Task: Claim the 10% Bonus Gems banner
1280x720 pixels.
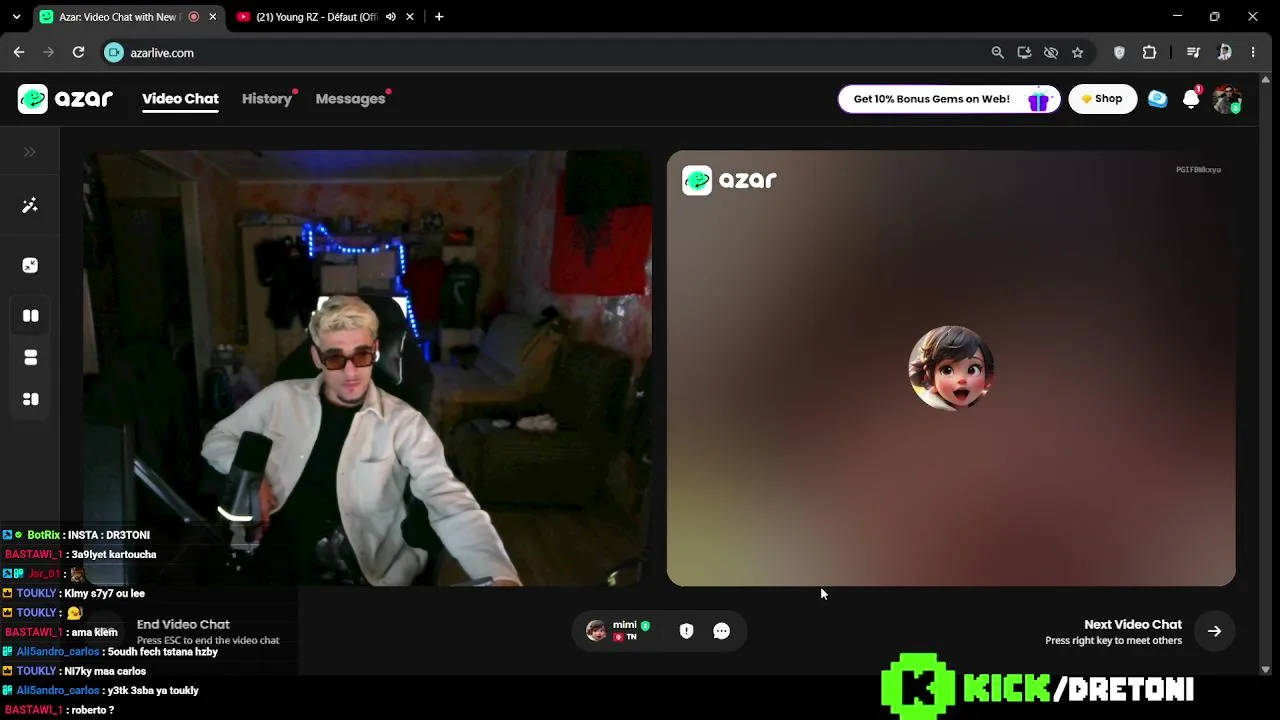Action: (948, 99)
